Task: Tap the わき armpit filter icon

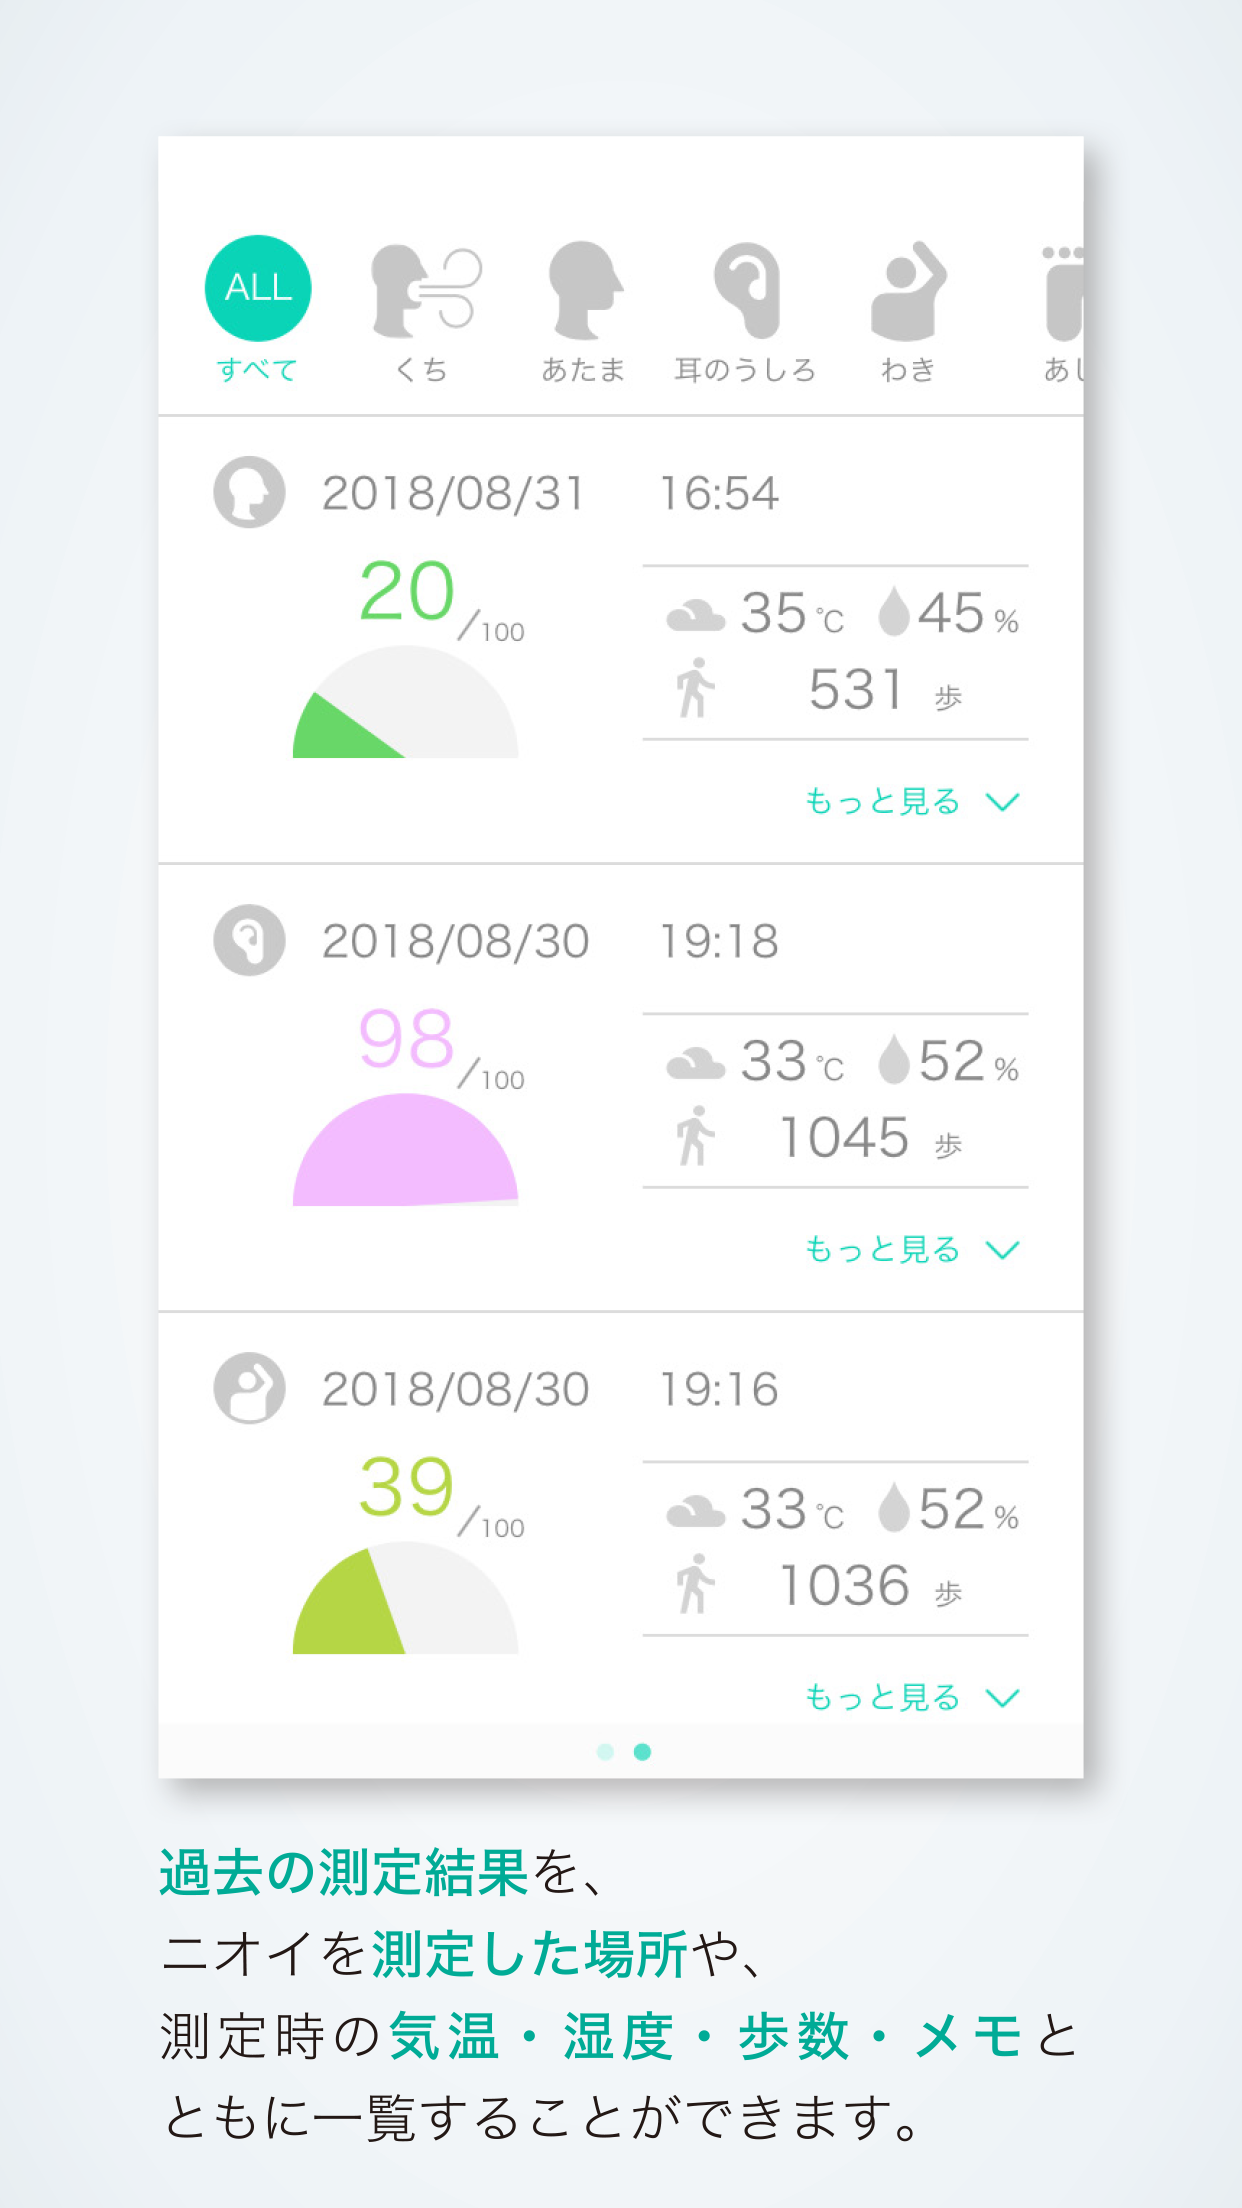Action: (908, 290)
